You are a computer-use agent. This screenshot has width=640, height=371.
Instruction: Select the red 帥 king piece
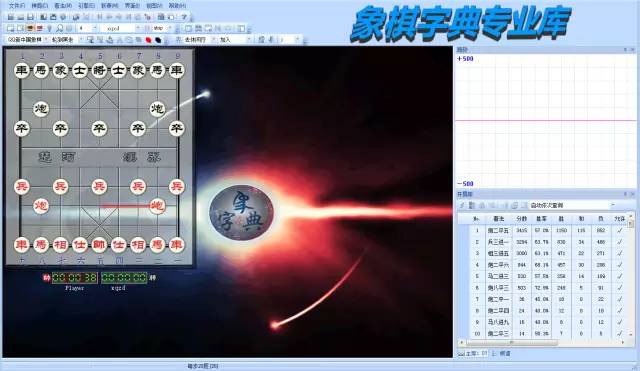point(99,244)
